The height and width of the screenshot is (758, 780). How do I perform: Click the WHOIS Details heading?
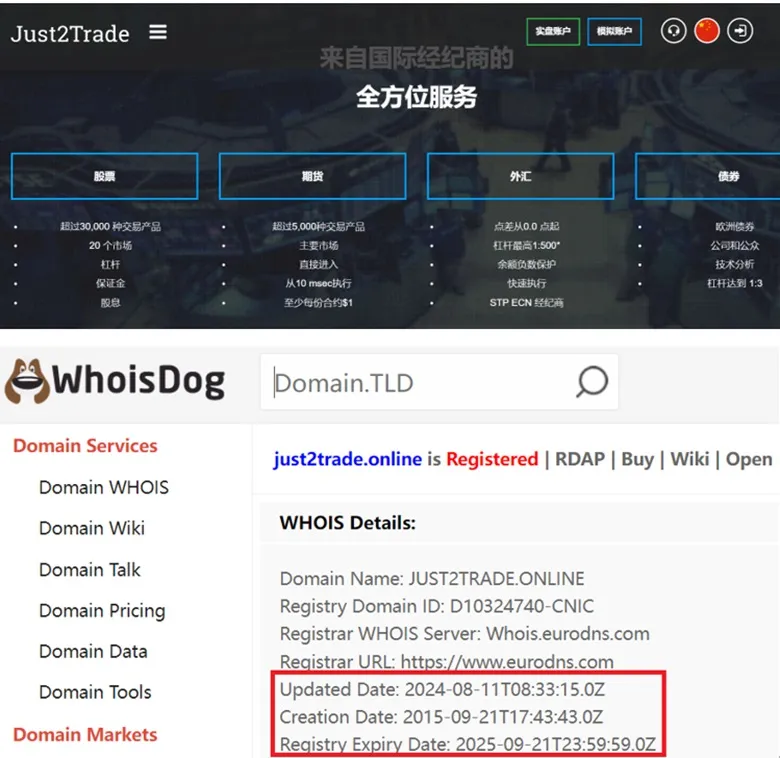[x=348, y=523]
